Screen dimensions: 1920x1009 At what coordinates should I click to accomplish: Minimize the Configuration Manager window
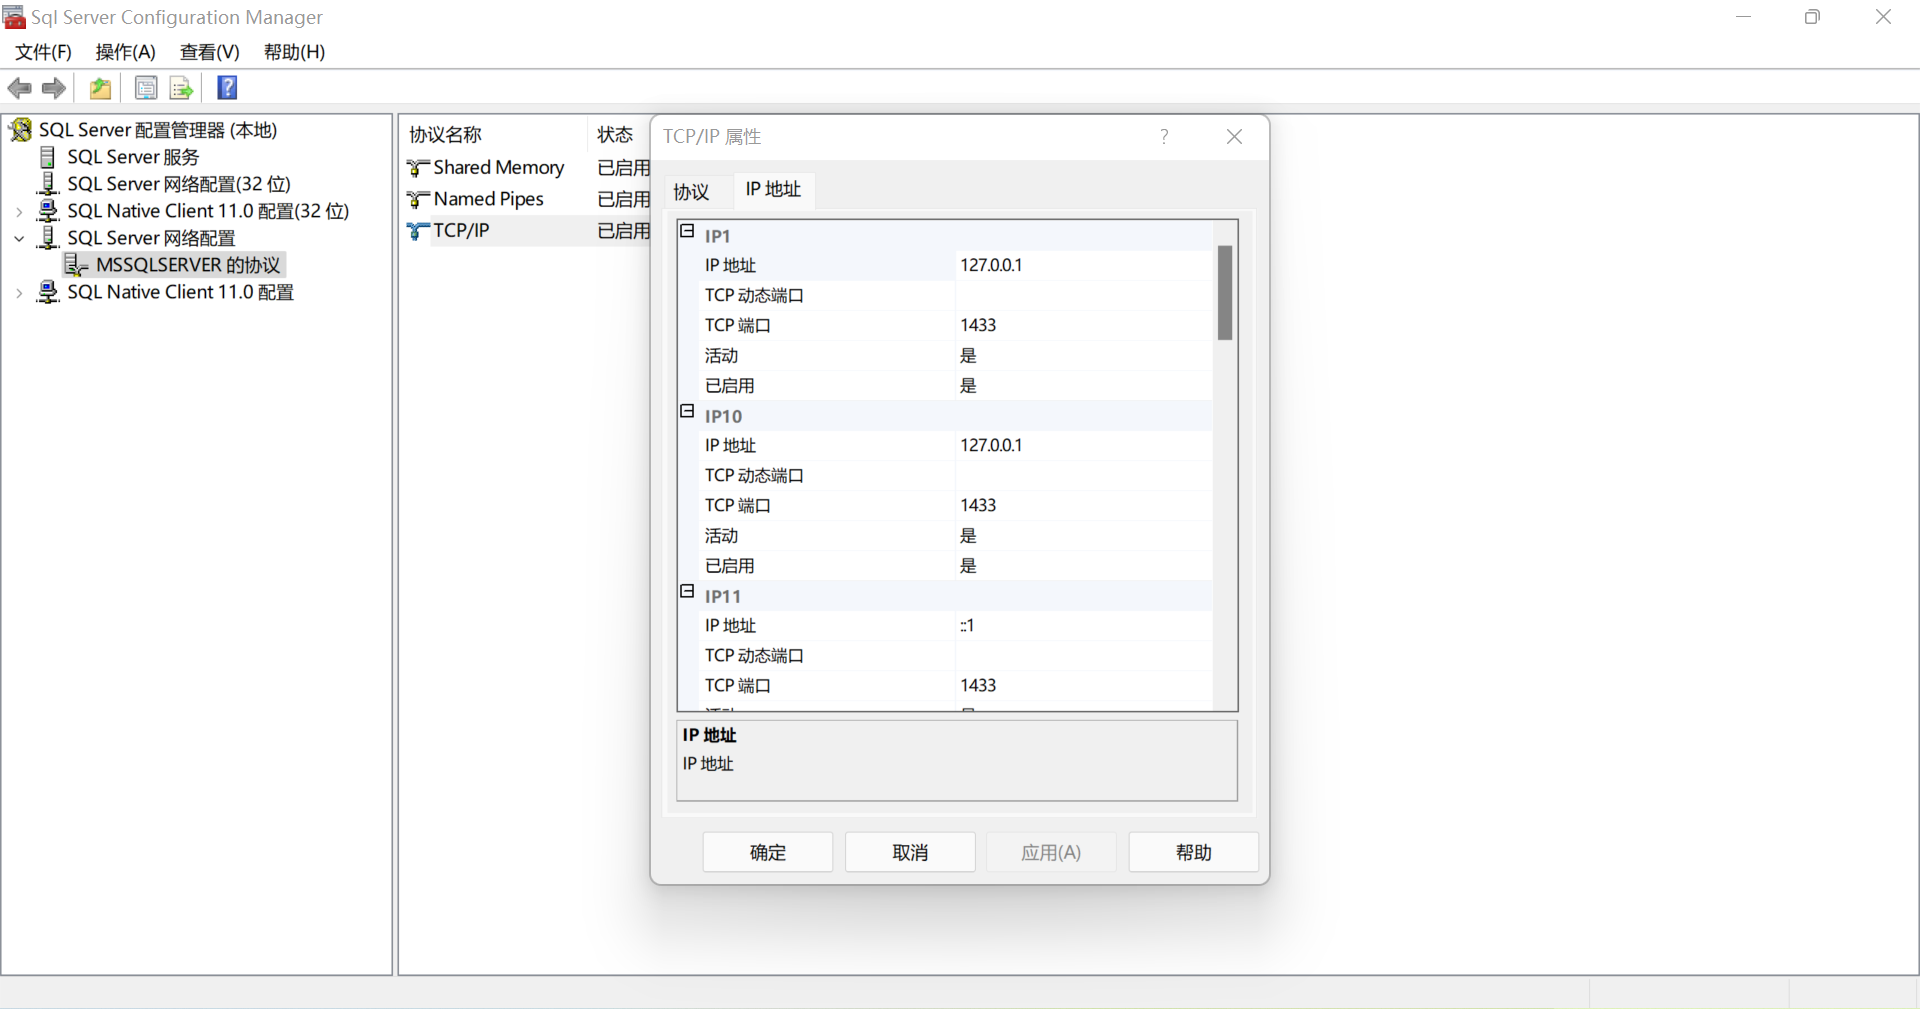[1743, 17]
